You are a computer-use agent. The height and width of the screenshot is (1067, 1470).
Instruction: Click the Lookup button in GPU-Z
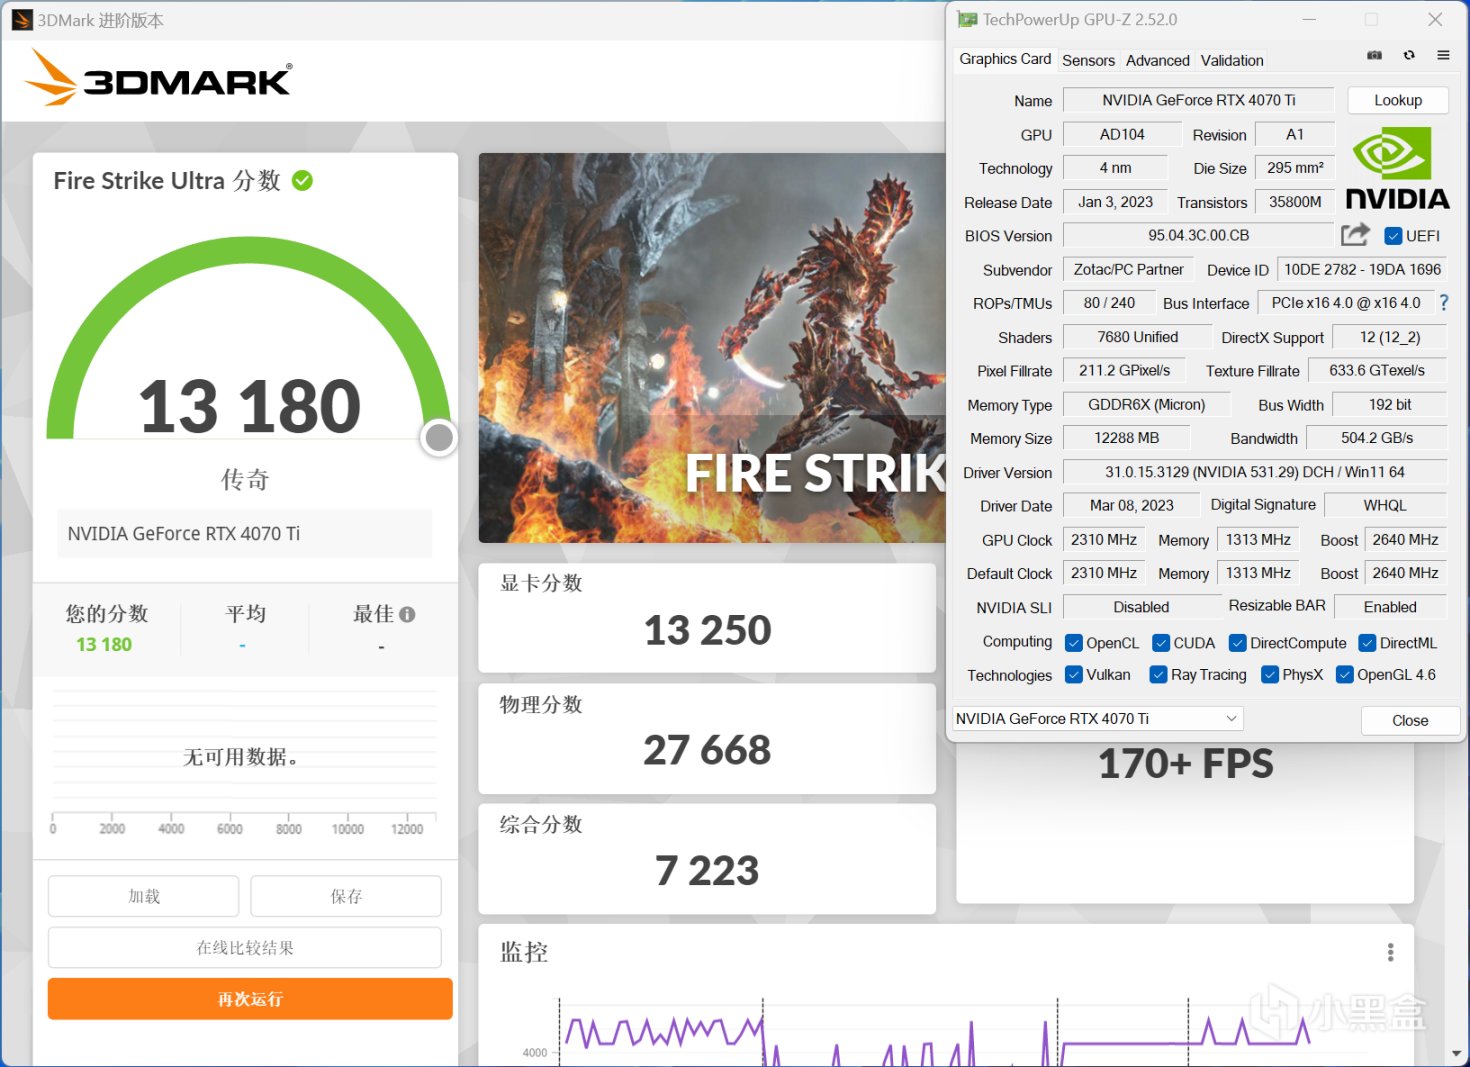point(1398,100)
